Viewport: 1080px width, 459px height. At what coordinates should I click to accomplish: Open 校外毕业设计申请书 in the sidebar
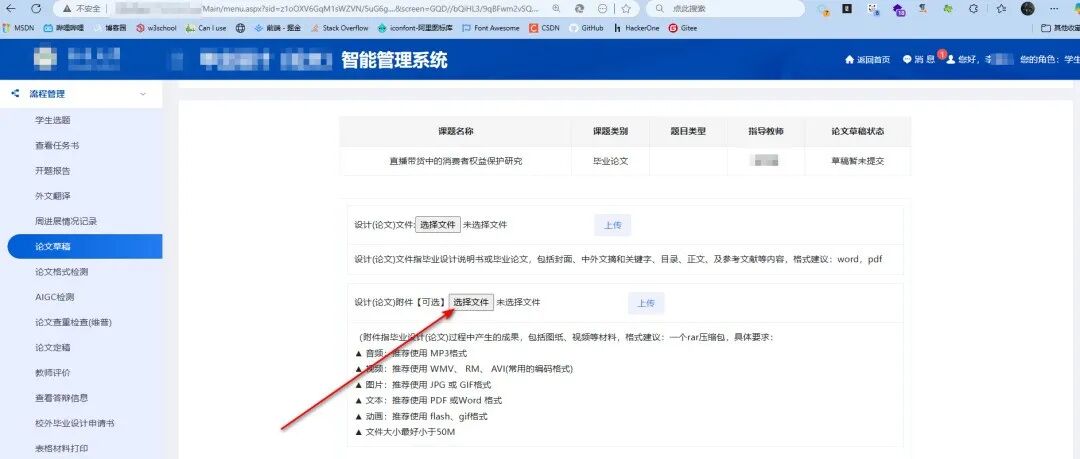click(x=74, y=423)
